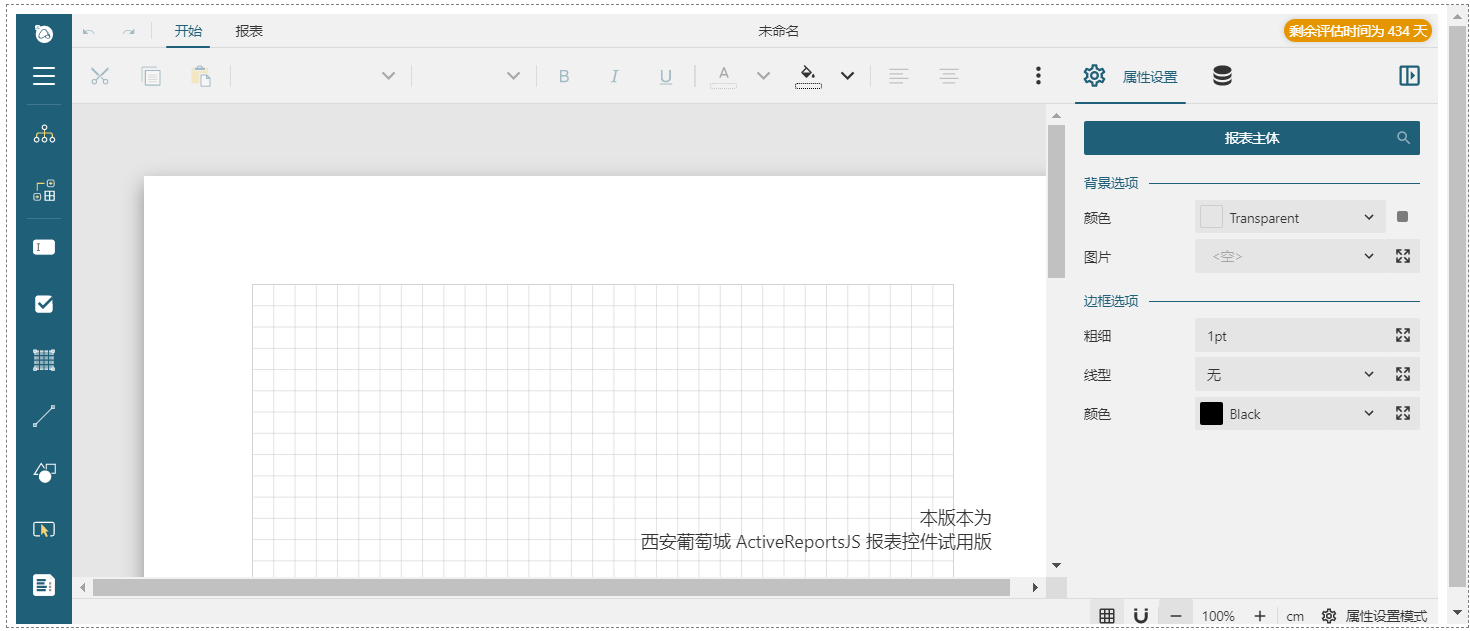
Task: Open the 线型 border style dropdown
Action: (1290, 374)
